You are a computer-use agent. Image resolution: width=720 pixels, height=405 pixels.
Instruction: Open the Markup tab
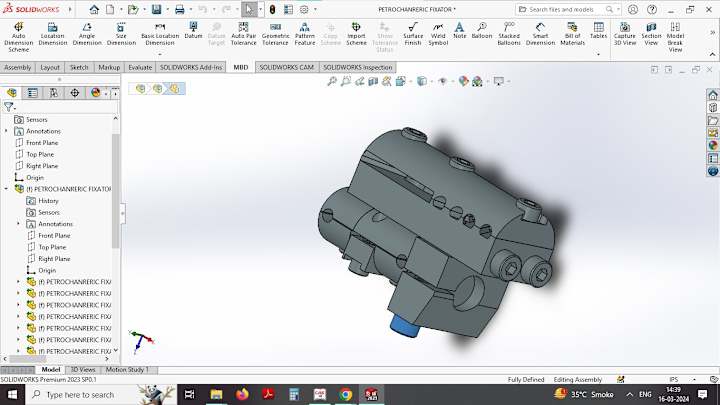tap(109, 68)
